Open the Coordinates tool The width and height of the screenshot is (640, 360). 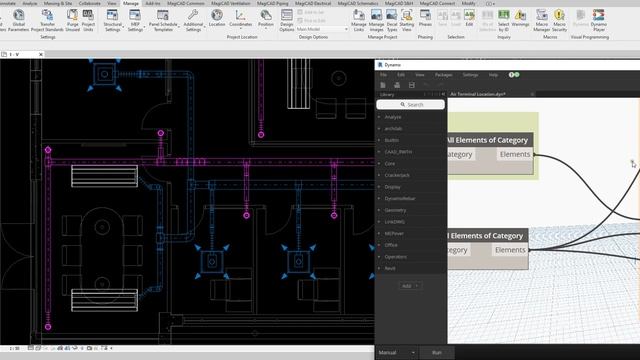240,18
